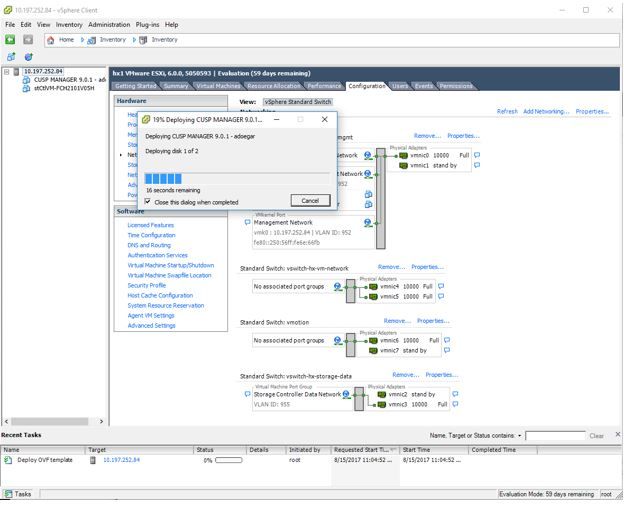This screenshot has width=624, height=505.
Task: Click Remove link for vswitch-hx-storage-data
Action: (x=406, y=374)
